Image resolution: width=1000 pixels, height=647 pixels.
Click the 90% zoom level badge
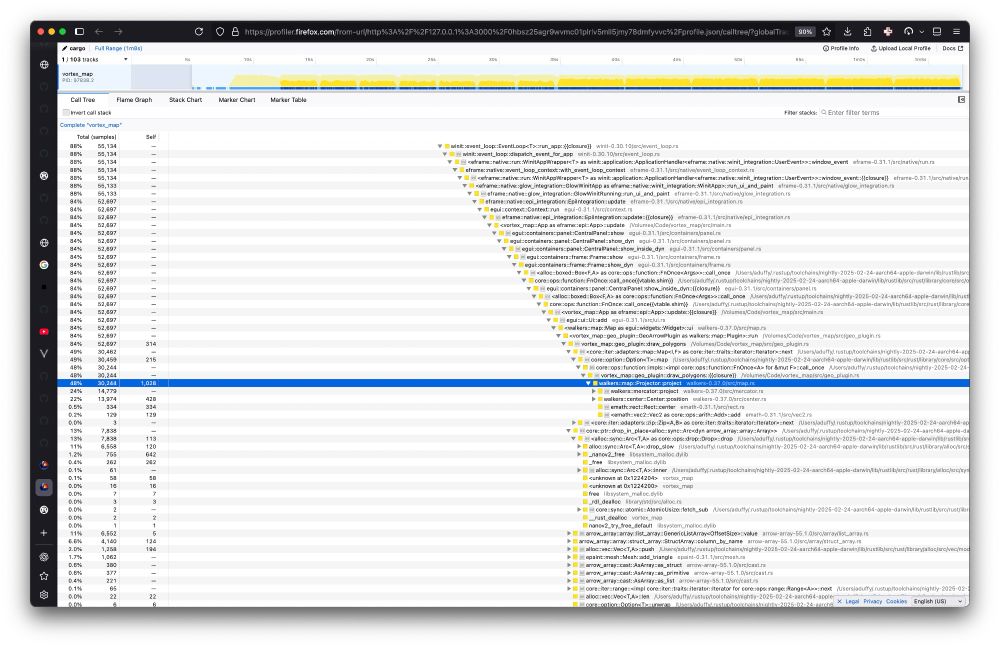point(805,31)
